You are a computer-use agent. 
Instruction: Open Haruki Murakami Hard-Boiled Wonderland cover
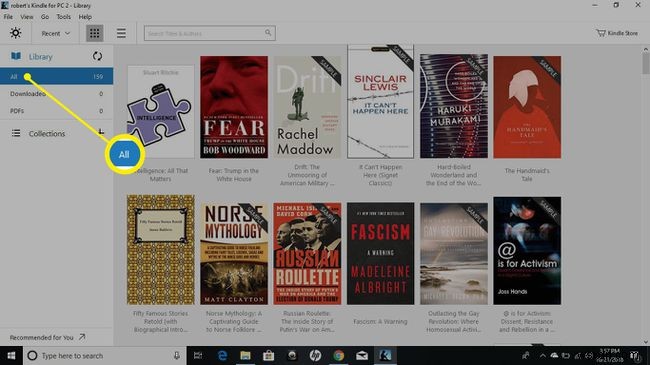point(454,106)
